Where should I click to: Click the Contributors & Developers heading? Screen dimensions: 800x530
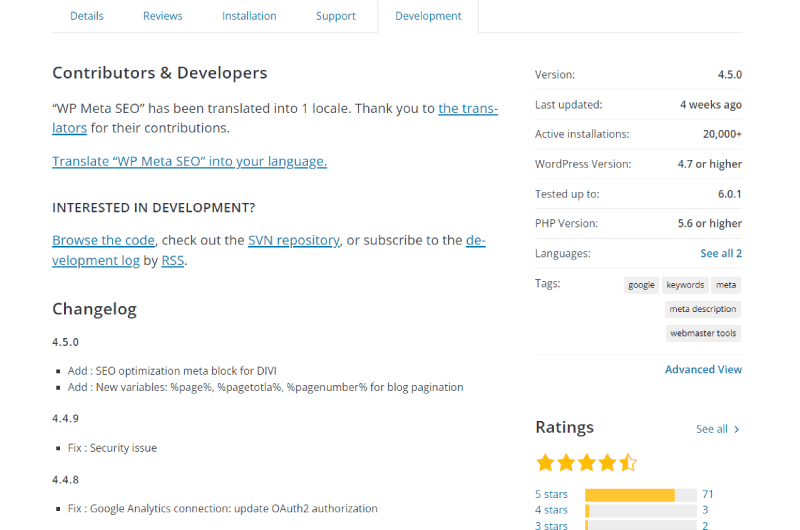(160, 73)
